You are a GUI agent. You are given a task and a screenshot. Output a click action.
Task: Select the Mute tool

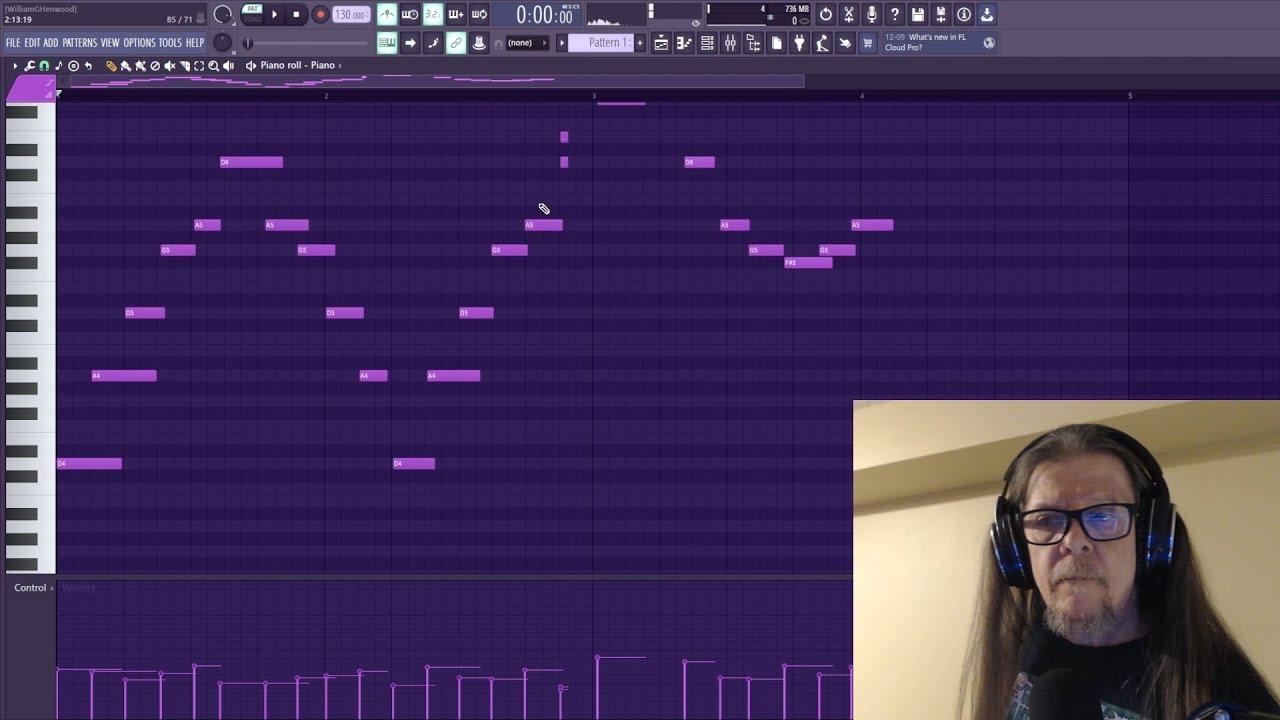pyautogui.click(x=170, y=65)
